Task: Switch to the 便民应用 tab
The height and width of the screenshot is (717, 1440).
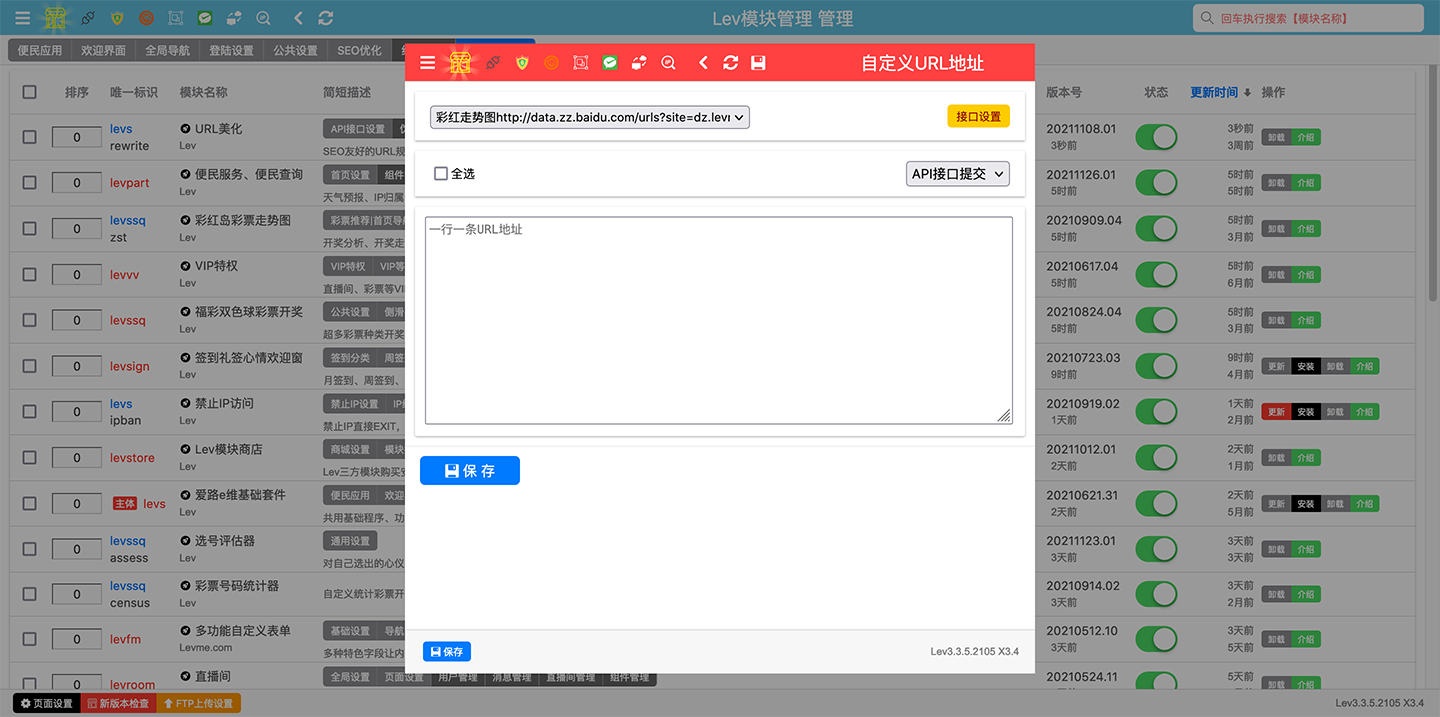Action: pyautogui.click(x=39, y=50)
